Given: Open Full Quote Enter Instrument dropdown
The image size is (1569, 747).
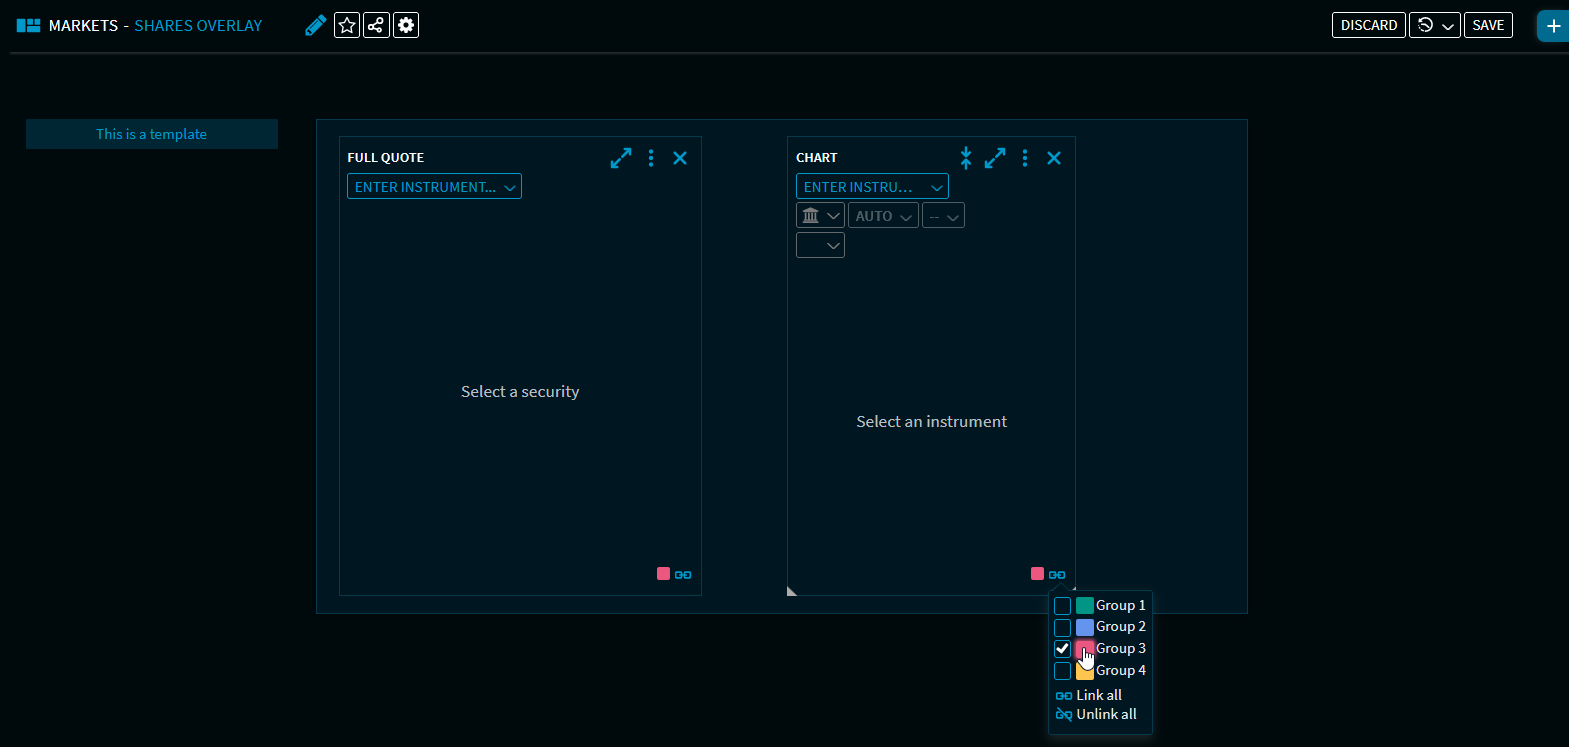Looking at the screenshot, I should point(434,187).
